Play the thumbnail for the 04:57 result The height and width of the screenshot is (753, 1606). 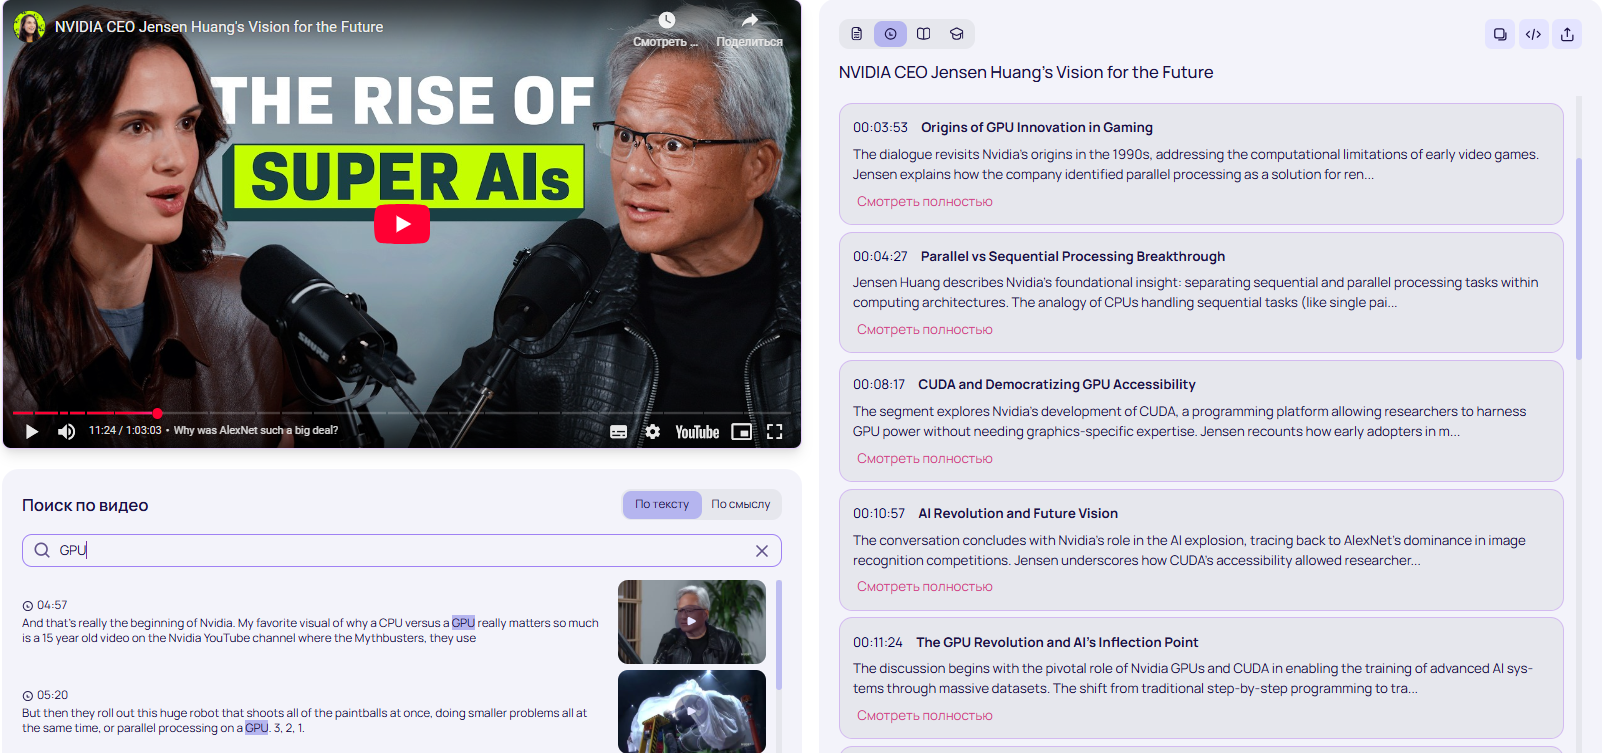click(692, 621)
